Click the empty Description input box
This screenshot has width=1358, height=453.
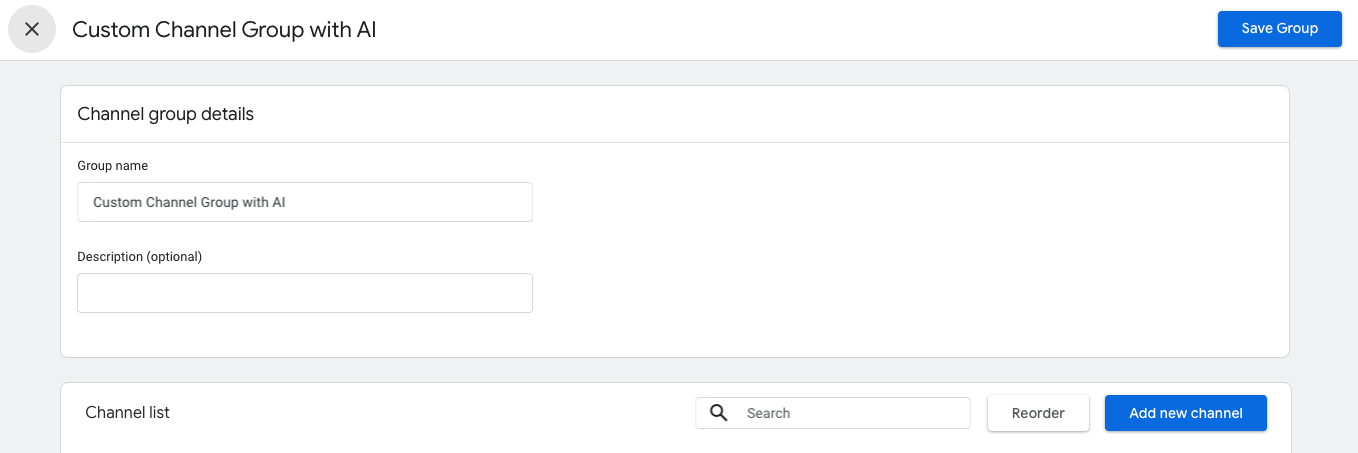pyautogui.click(x=304, y=293)
